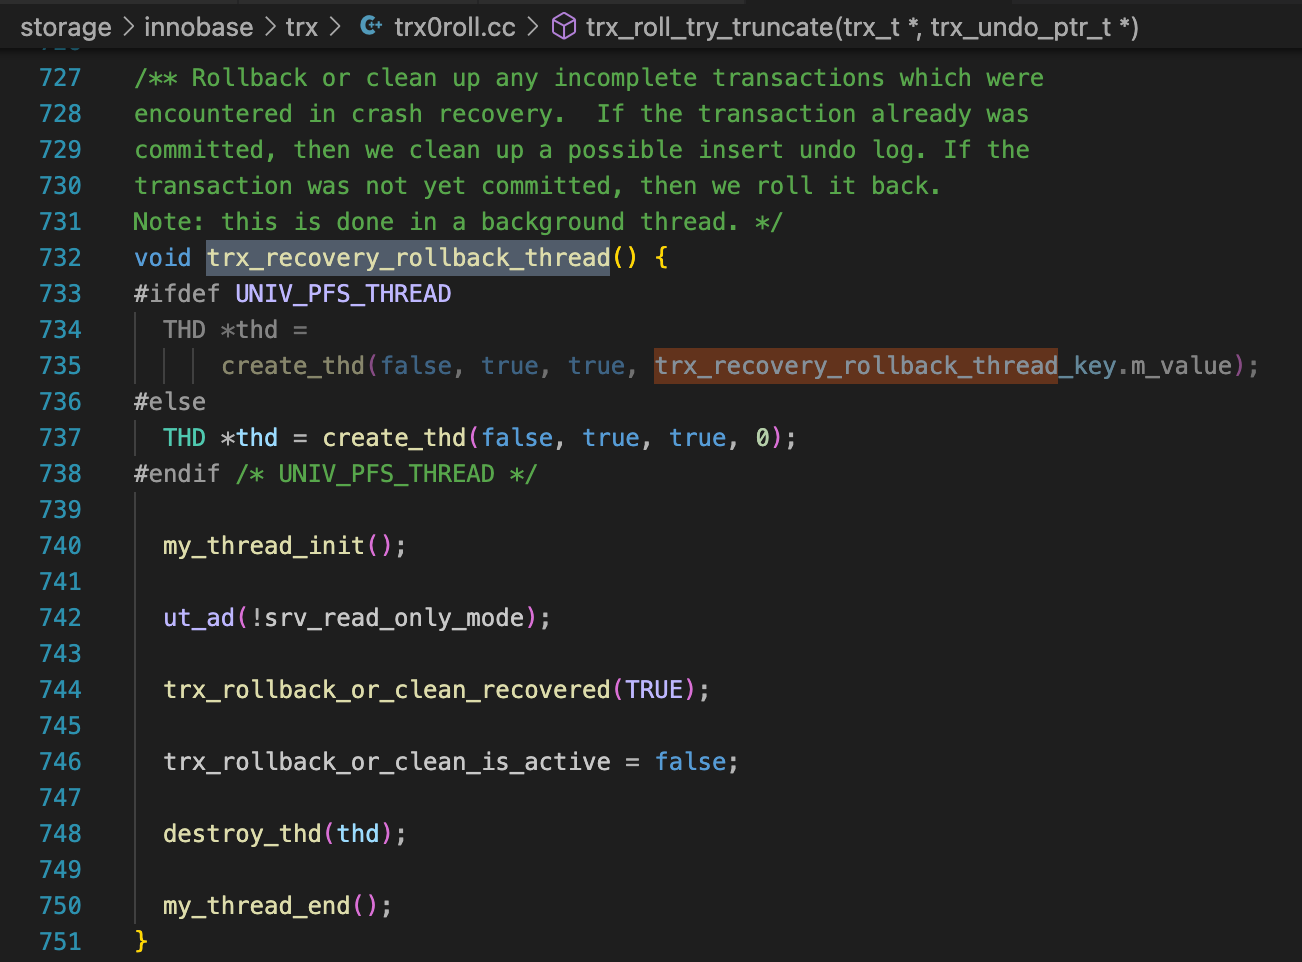Image resolution: width=1302 pixels, height=962 pixels.
Task: Click the C++ file icon in breadcrumbs
Action: [x=371, y=26]
